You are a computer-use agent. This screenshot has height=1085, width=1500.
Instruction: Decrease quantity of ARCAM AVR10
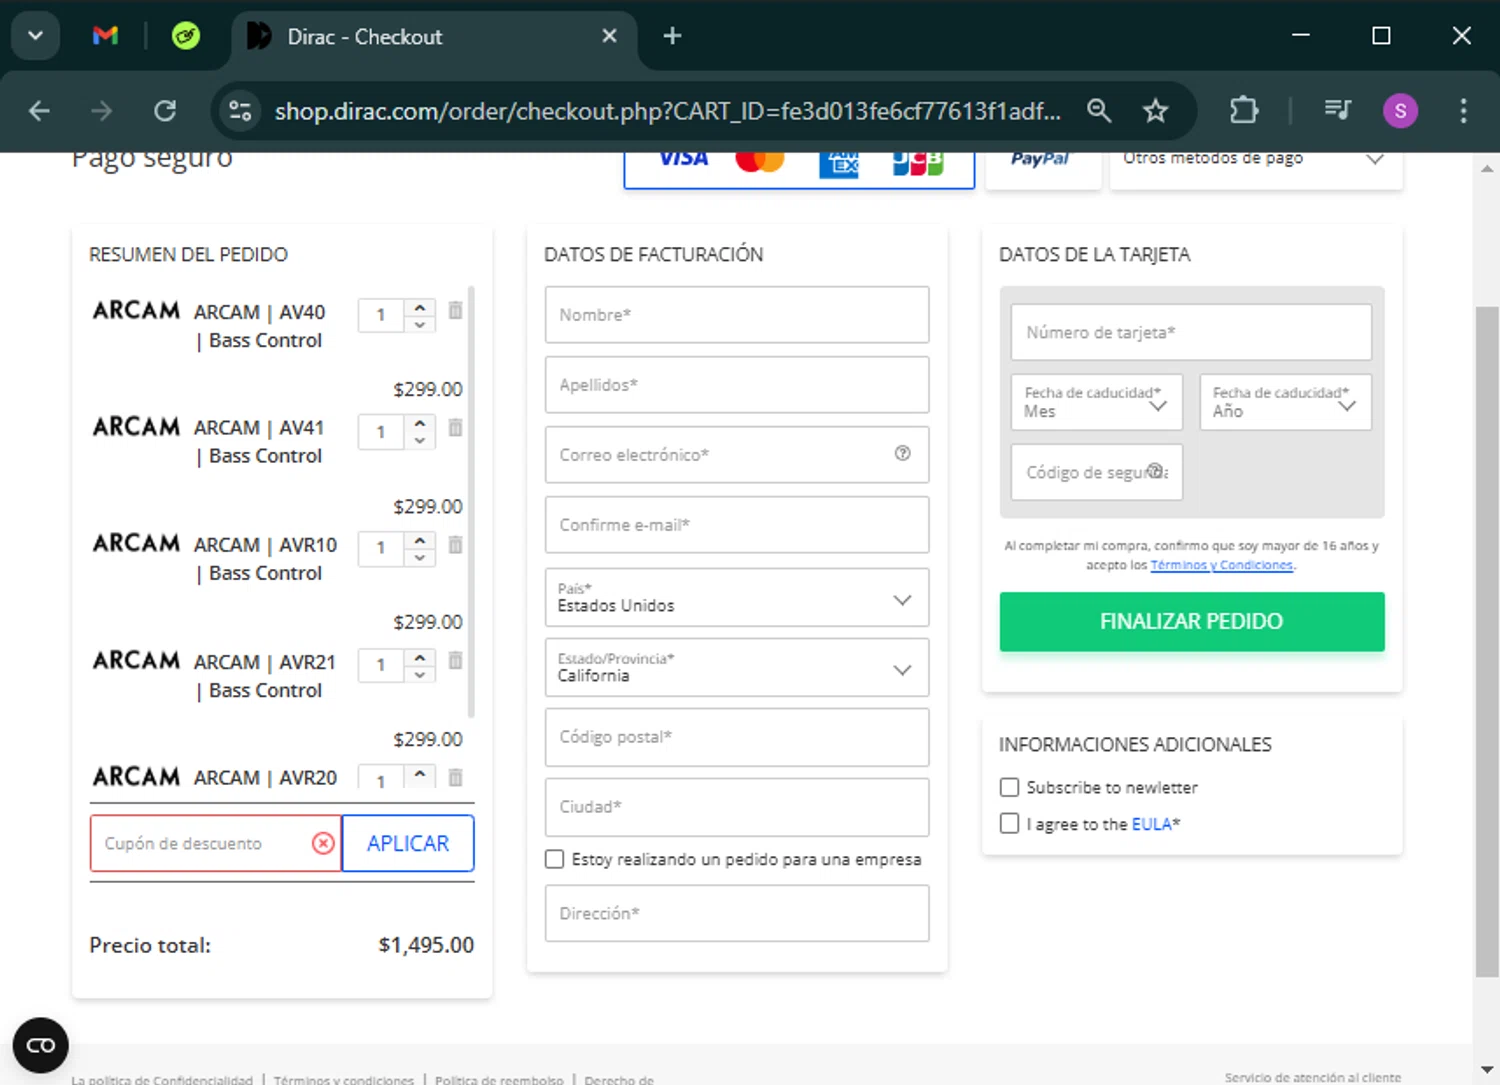(420, 558)
